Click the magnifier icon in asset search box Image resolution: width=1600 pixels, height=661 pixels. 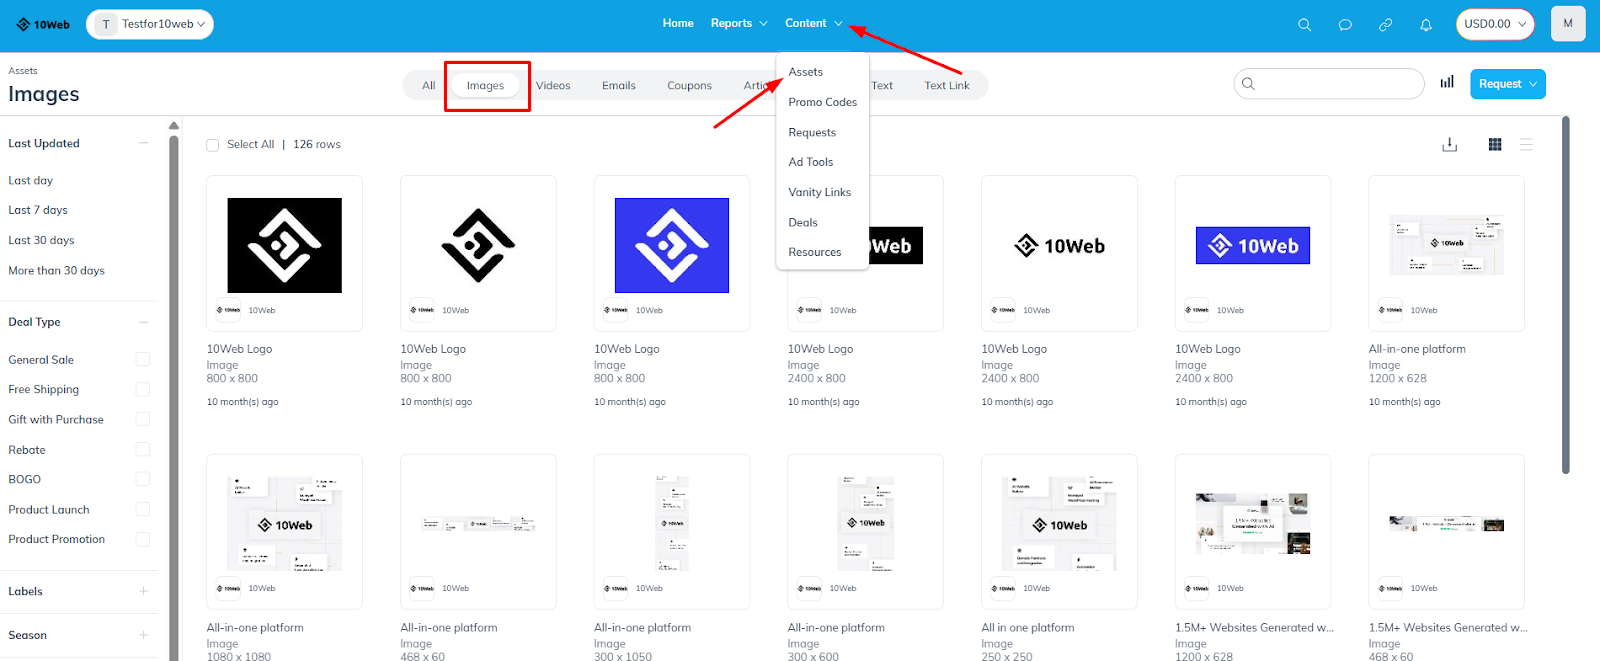point(1248,84)
